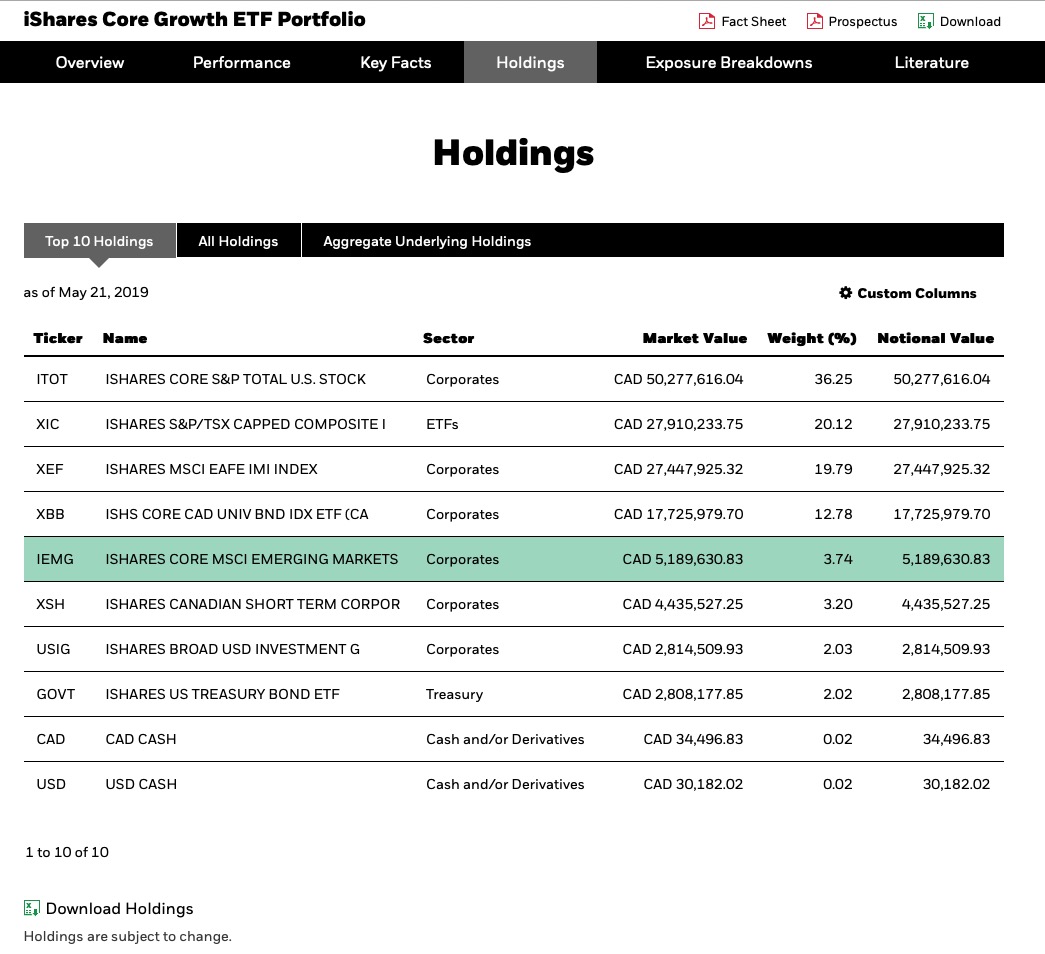
Task: Select the Top 10 Holdings tab
Action: [99, 241]
